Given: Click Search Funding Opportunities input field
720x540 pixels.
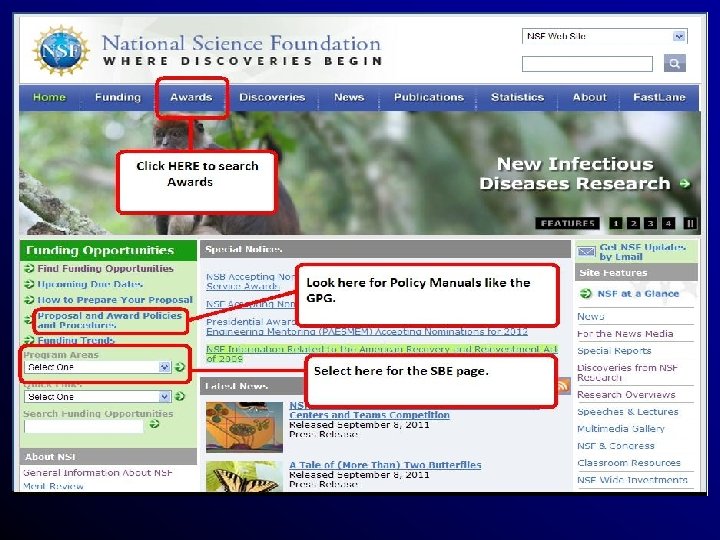Looking at the screenshot, I should pyautogui.click(x=84, y=427).
